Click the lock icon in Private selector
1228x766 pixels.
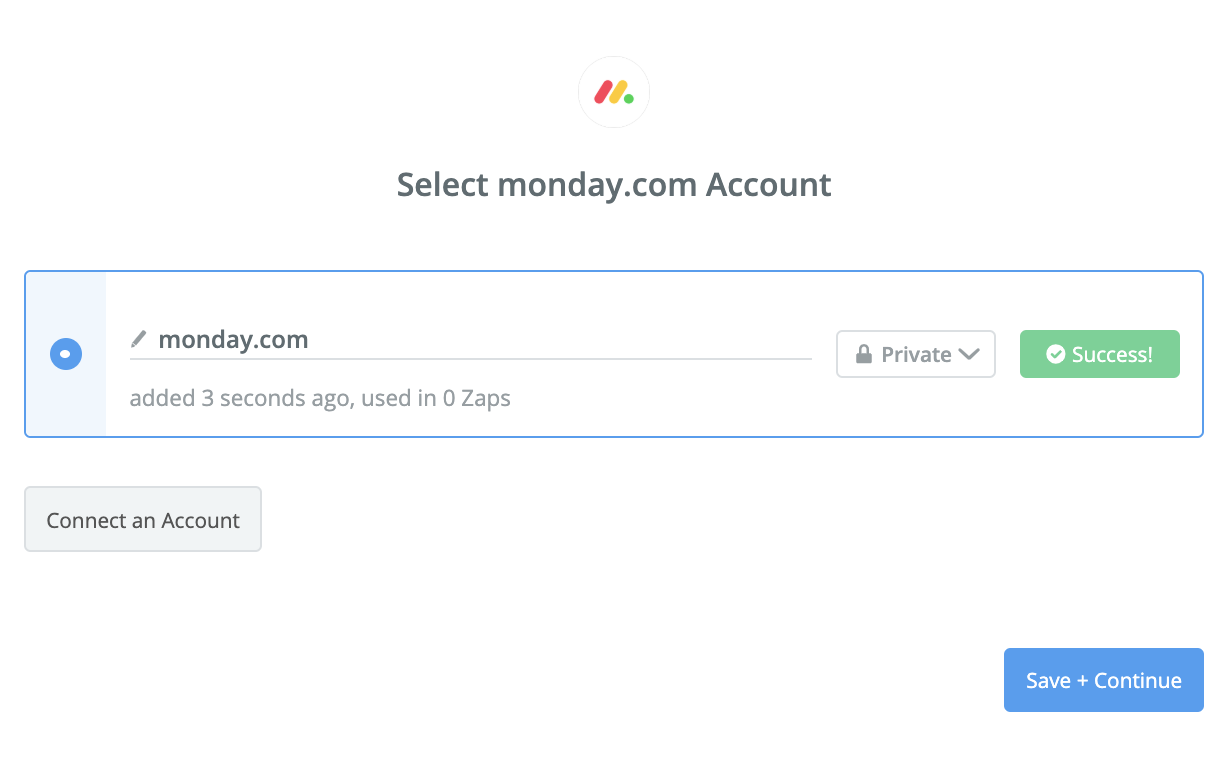(863, 355)
